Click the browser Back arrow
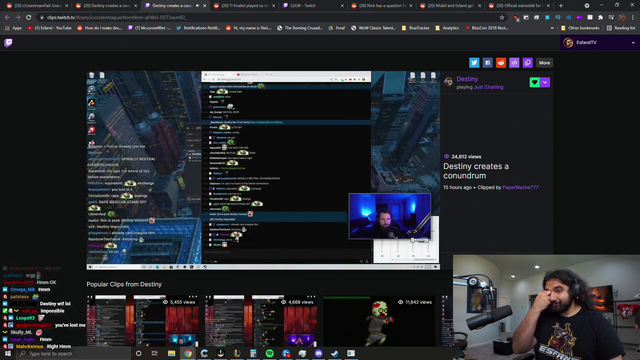This screenshot has width=640, height=360. (7, 18)
